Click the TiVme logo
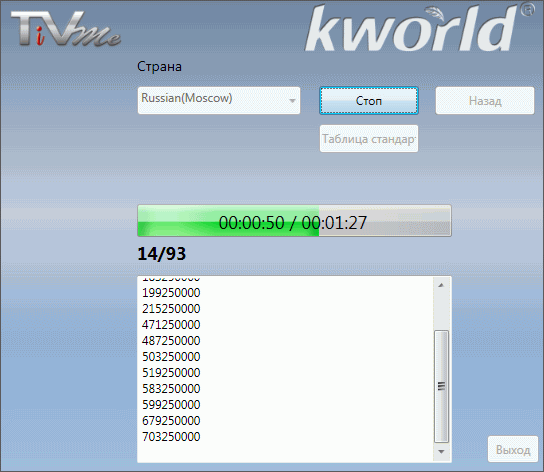The image size is (544, 472). tap(66, 28)
